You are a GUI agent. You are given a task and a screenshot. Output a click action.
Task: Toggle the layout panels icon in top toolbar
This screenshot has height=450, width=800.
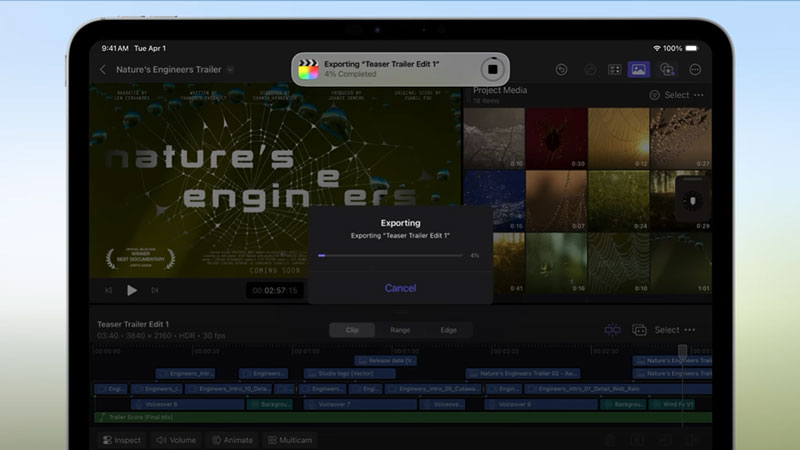615,69
